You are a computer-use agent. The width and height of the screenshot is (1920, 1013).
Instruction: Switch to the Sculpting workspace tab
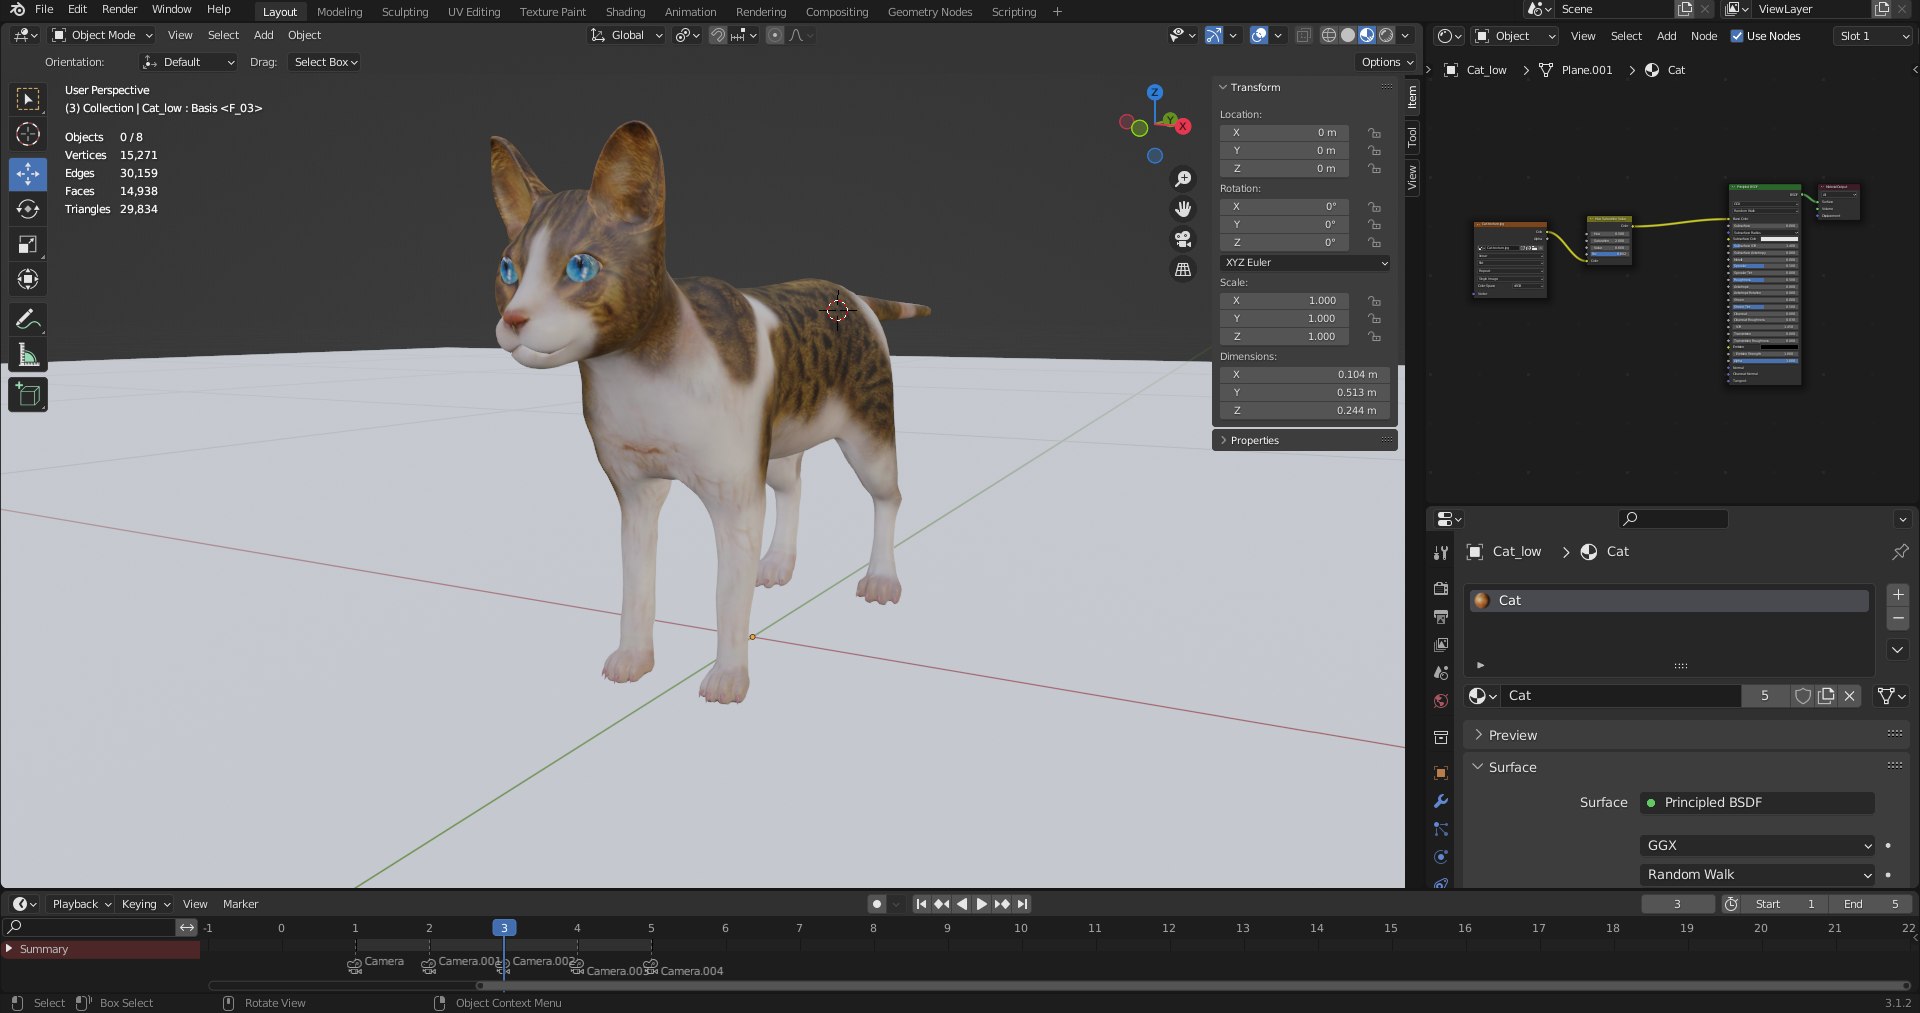coord(405,12)
